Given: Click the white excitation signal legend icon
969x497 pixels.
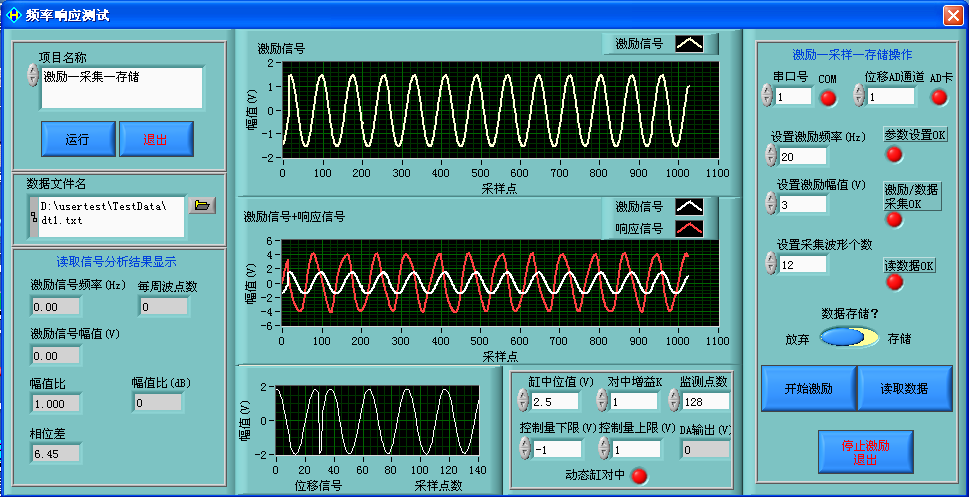Looking at the screenshot, I should click(689, 43).
